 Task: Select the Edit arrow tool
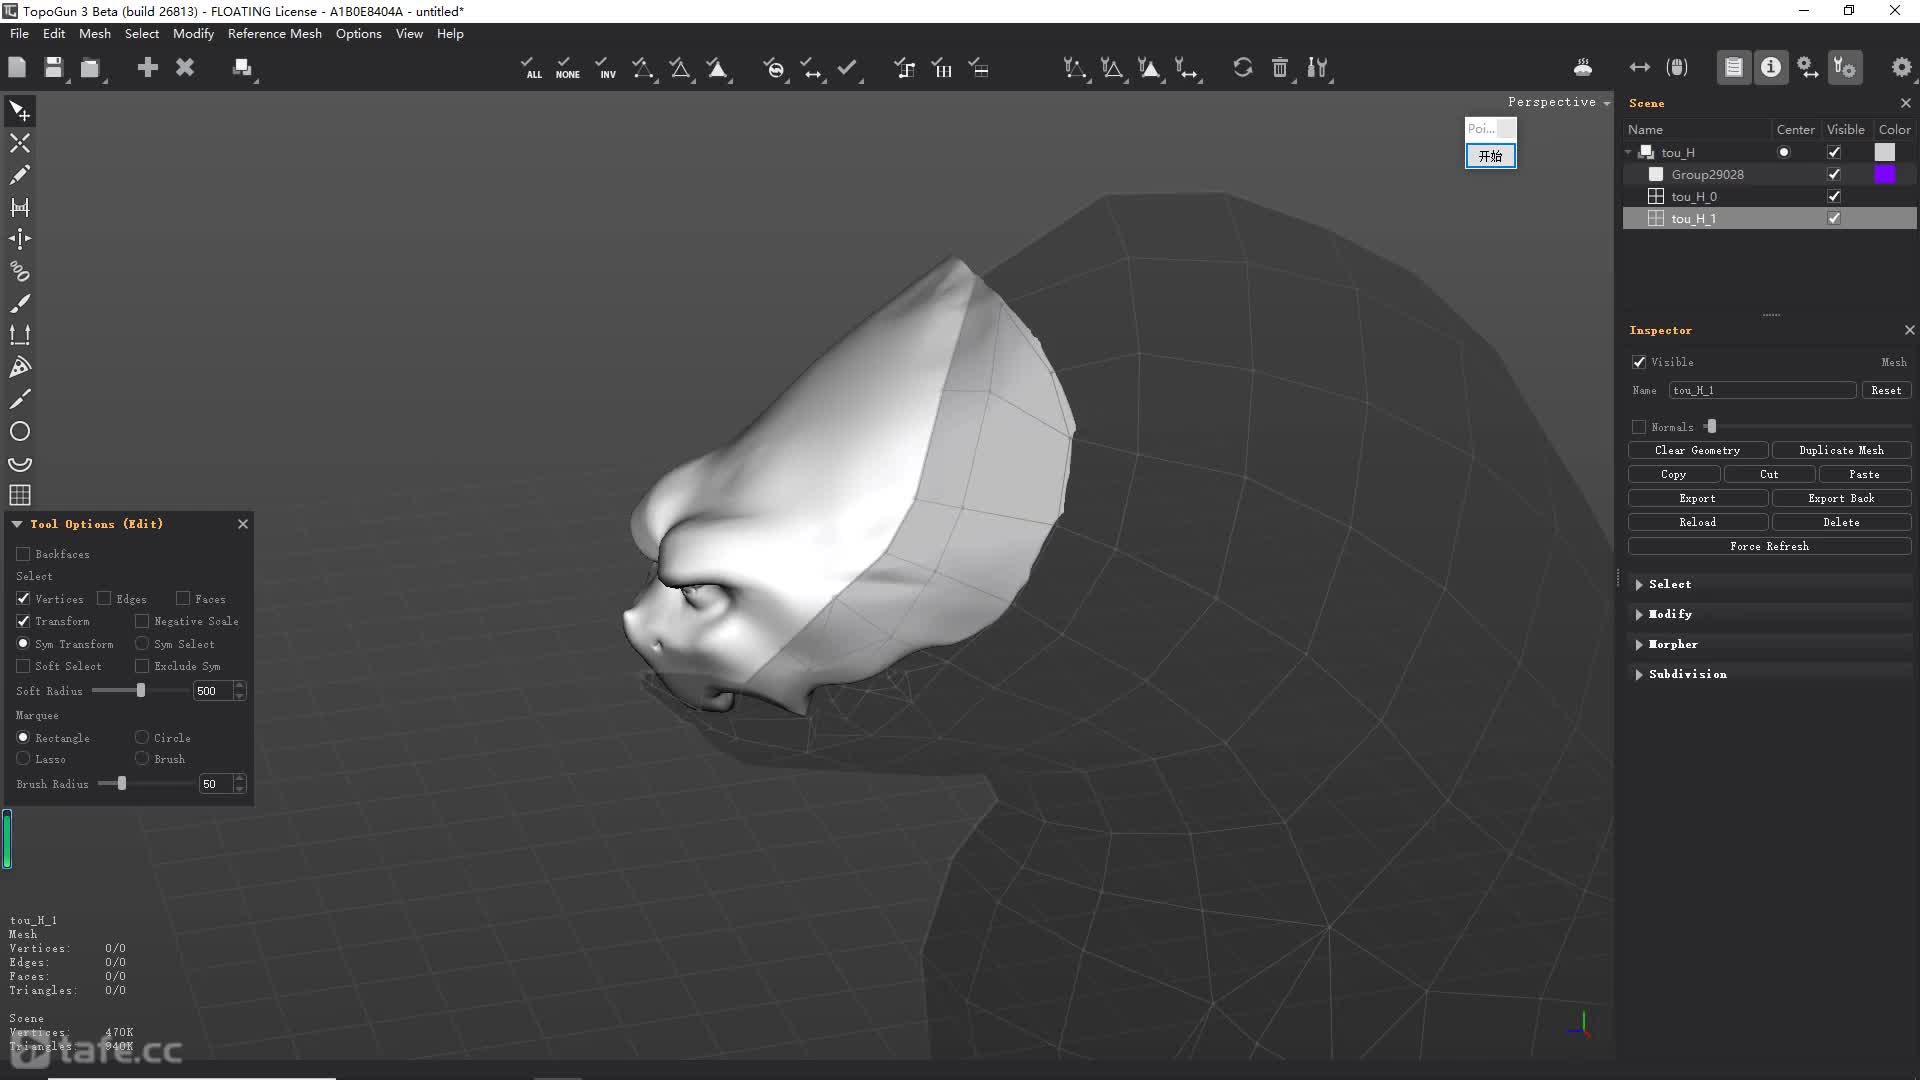click(x=20, y=111)
